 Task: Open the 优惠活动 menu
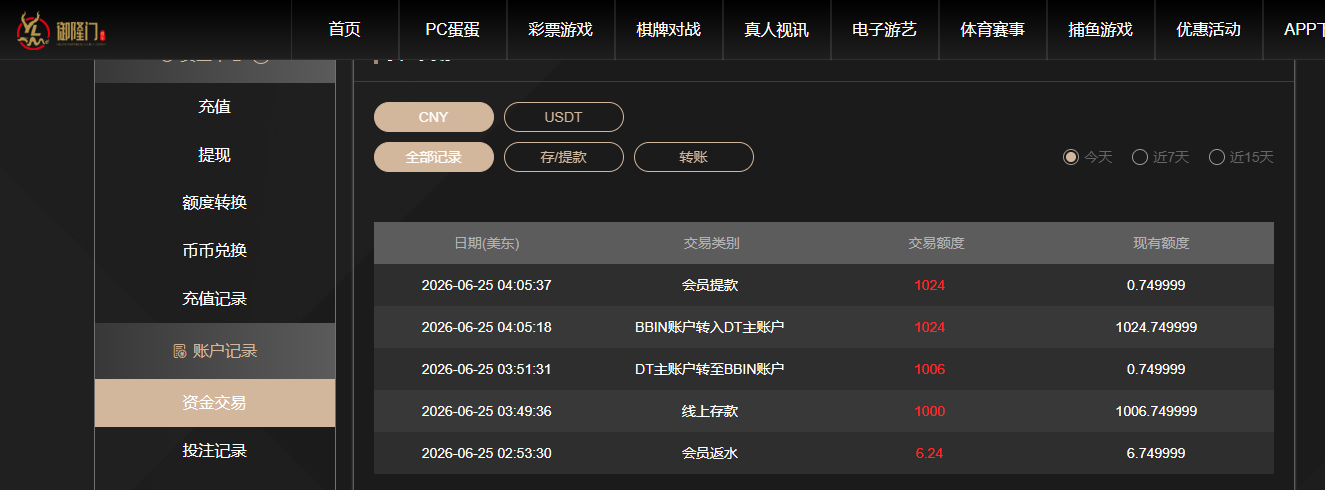point(1208,29)
